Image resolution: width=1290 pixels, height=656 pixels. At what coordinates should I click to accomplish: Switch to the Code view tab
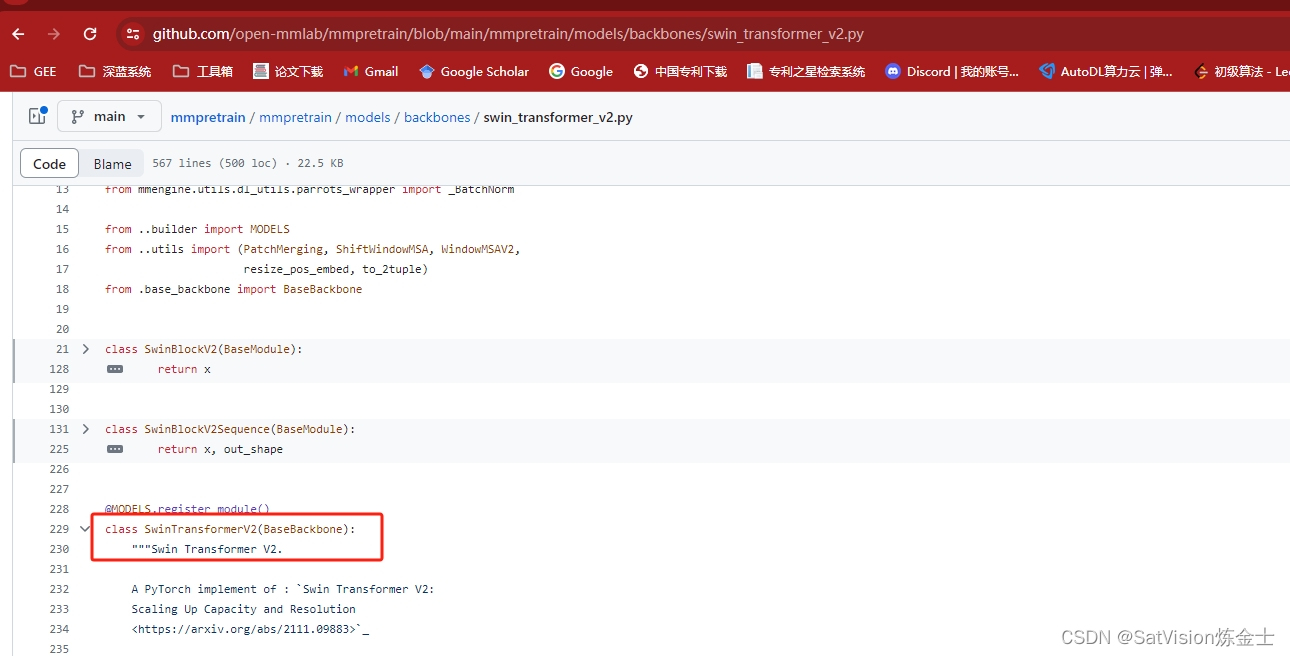click(50, 164)
